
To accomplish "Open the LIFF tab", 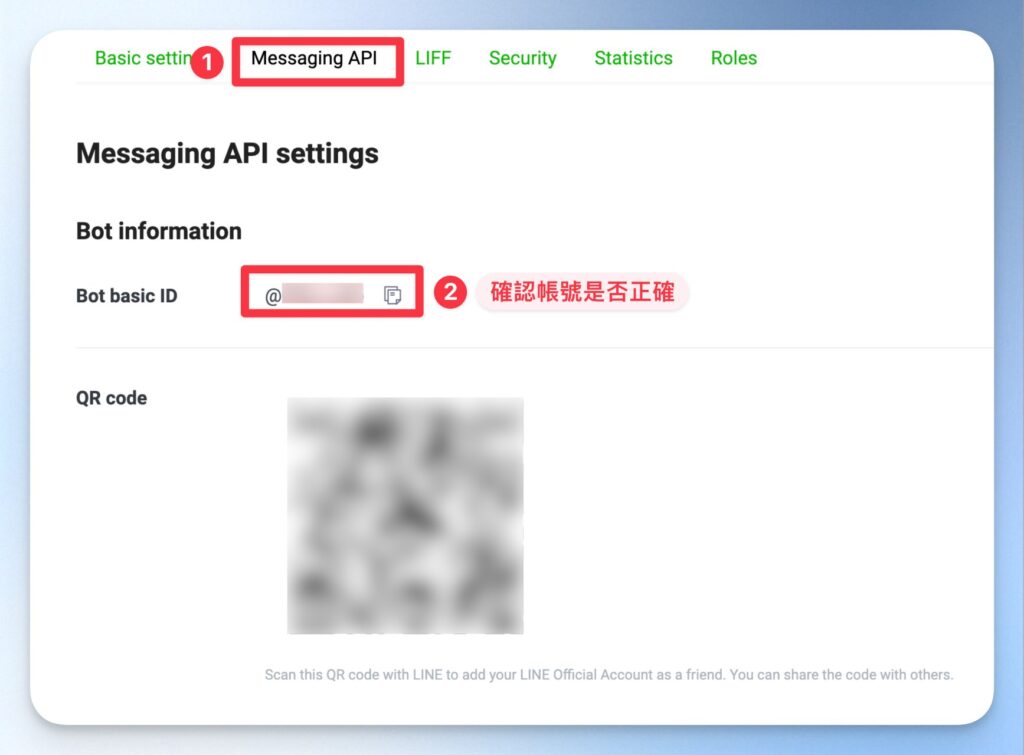I will tap(433, 58).
